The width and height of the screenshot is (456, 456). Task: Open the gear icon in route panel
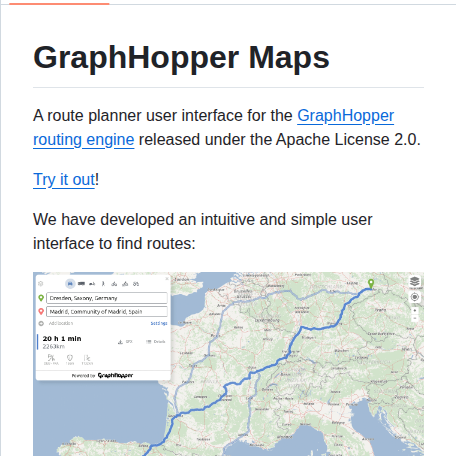pos(41,284)
